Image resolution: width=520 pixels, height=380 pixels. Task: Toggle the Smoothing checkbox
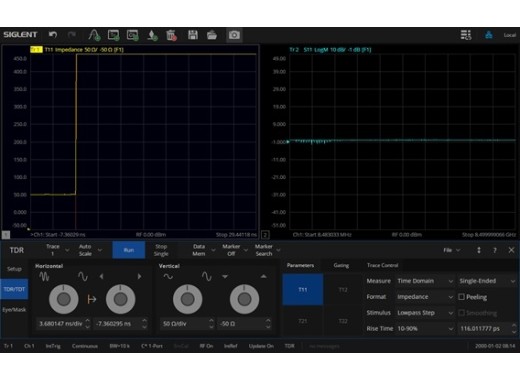click(x=461, y=313)
